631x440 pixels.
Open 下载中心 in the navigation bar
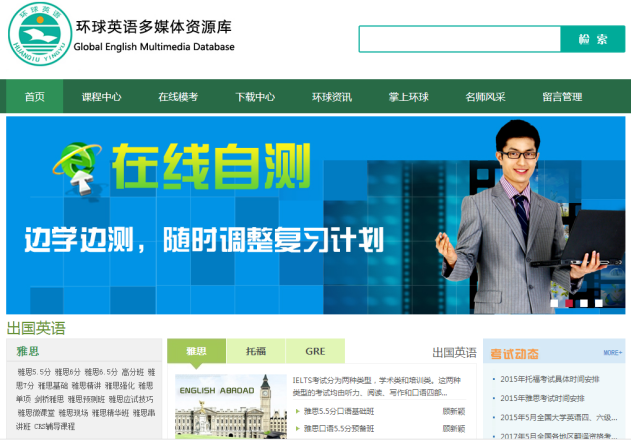pyautogui.click(x=255, y=97)
